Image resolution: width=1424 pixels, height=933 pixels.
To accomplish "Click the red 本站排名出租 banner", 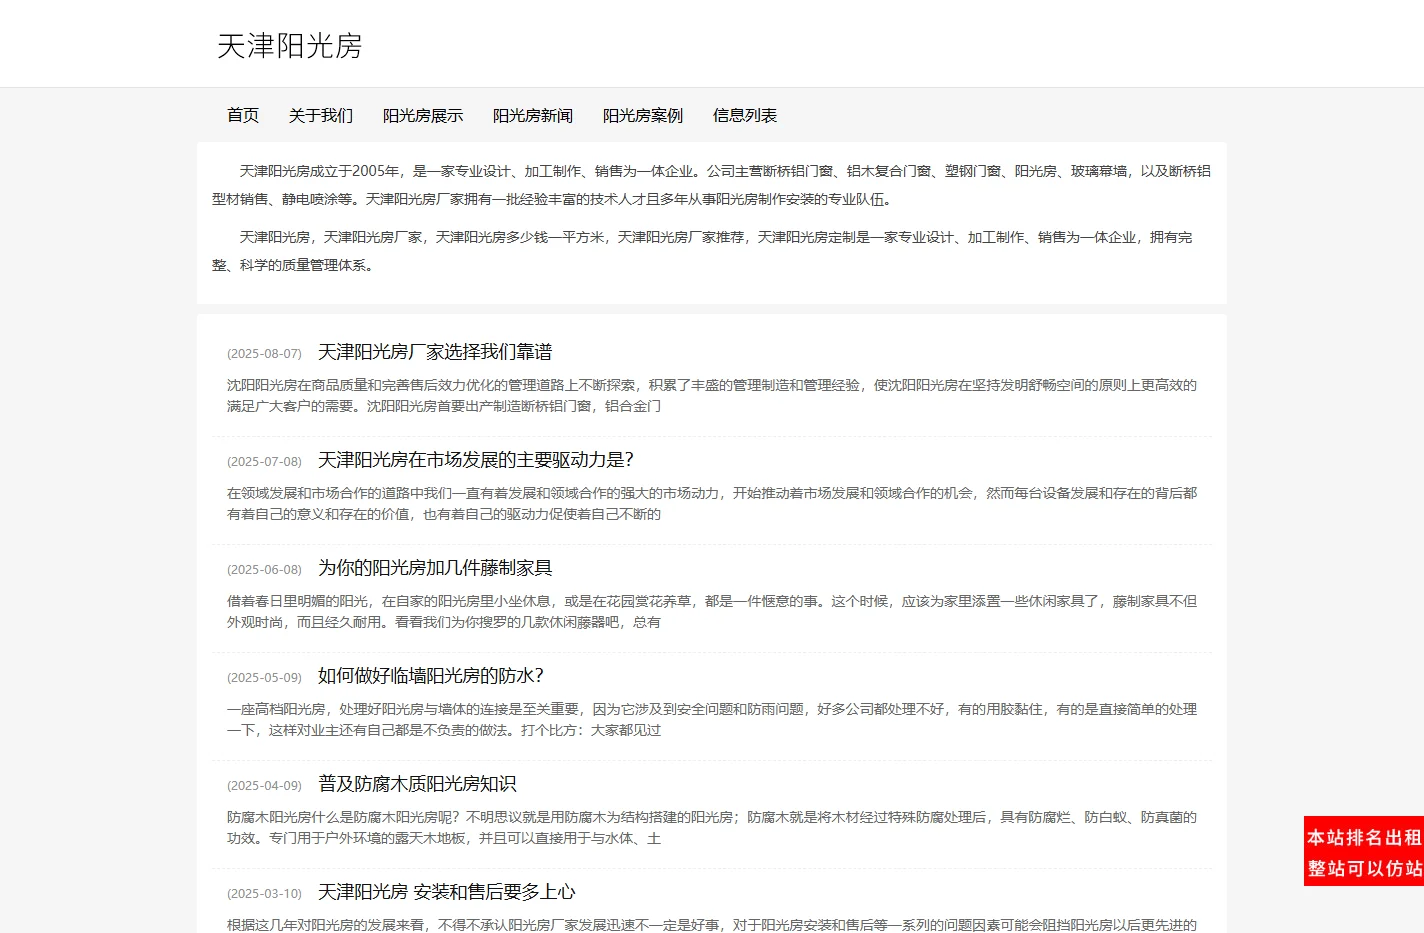I will point(1364,852).
